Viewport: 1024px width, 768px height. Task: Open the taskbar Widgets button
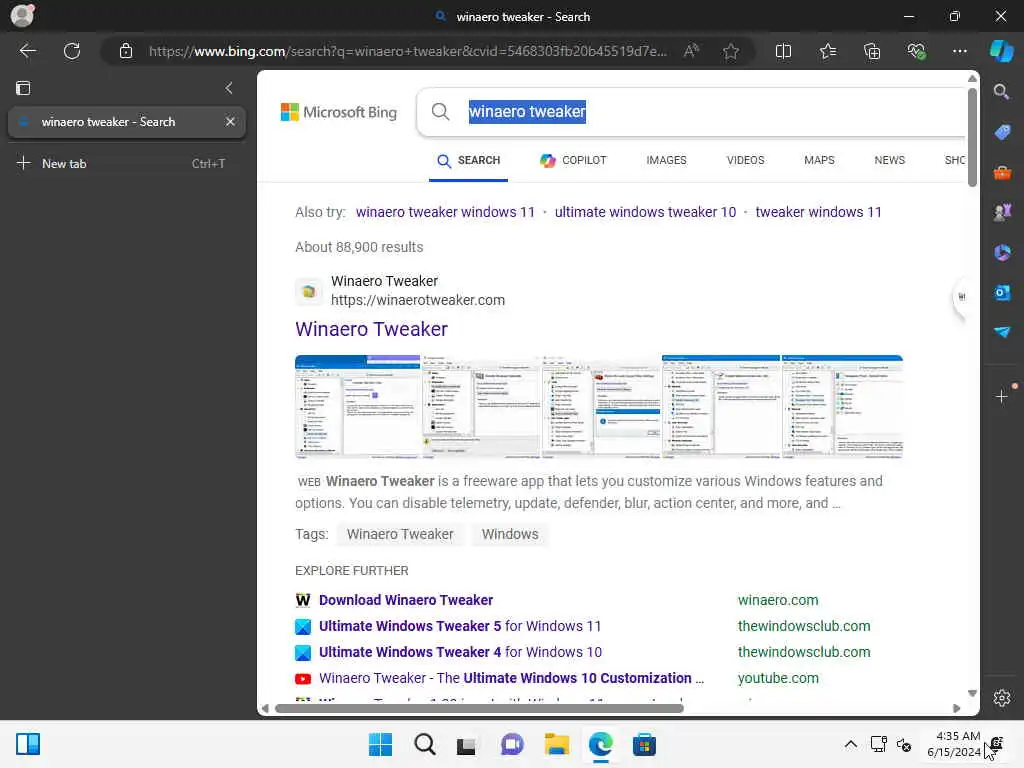[x=27, y=744]
